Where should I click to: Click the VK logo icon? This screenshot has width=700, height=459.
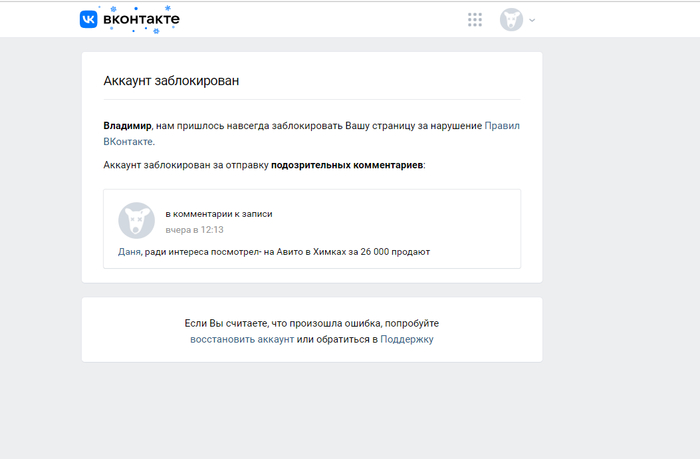[88, 19]
